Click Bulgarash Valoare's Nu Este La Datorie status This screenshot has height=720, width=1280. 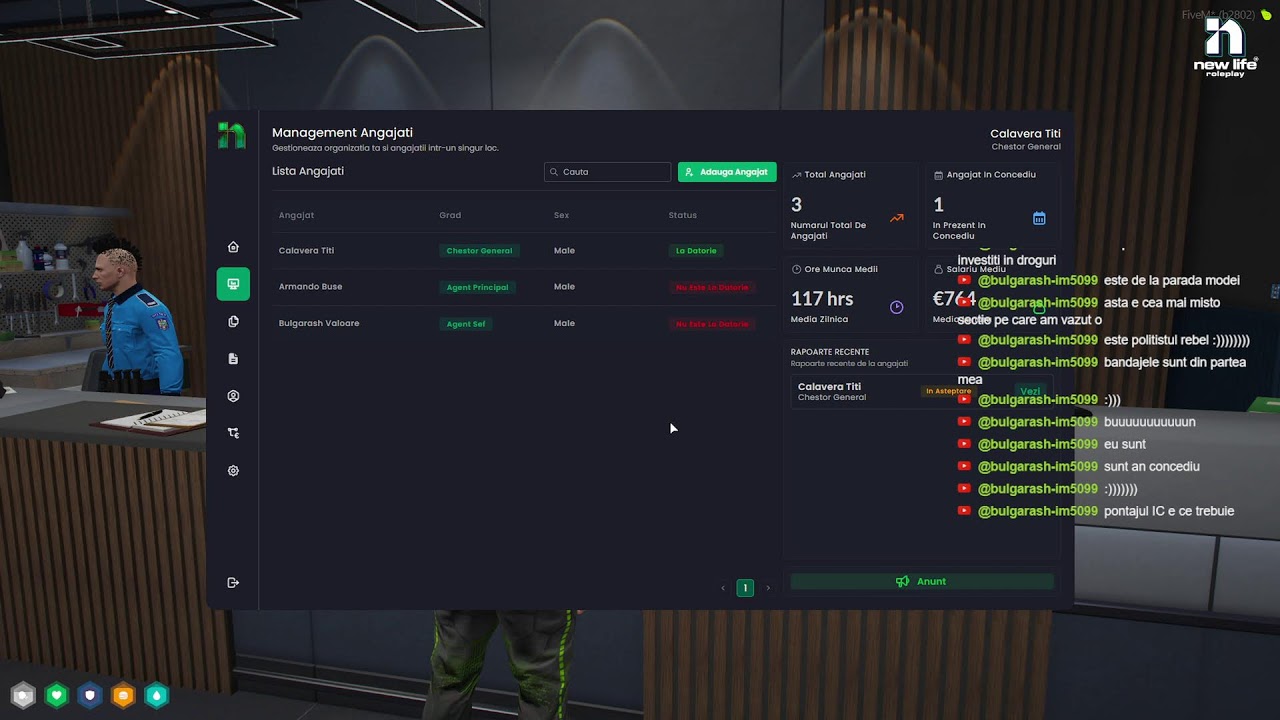[712, 324]
